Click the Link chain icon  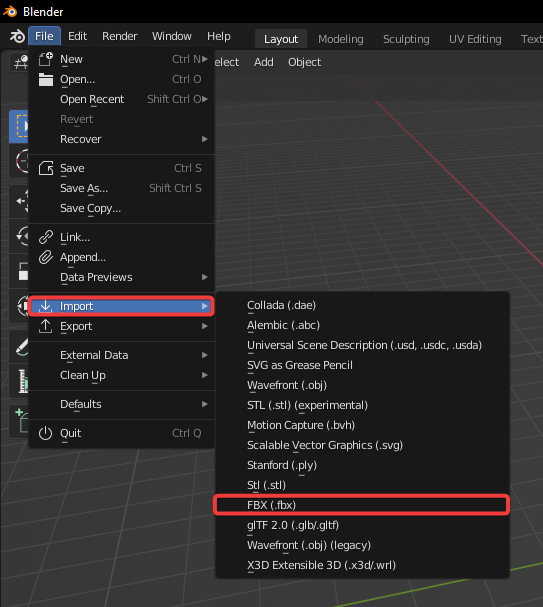(x=46, y=237)
